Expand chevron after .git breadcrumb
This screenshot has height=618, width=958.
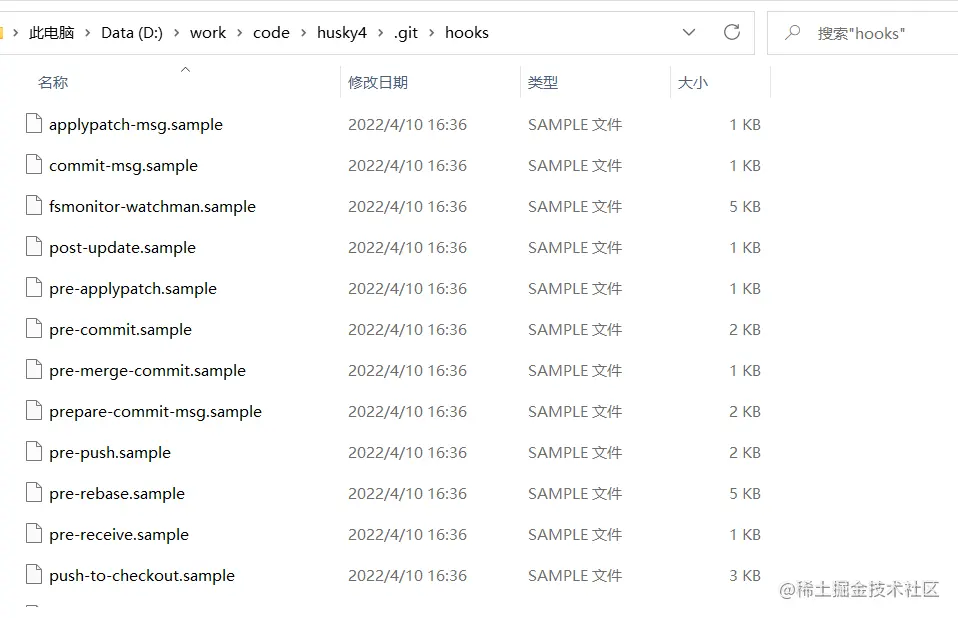tap(431, 33)
